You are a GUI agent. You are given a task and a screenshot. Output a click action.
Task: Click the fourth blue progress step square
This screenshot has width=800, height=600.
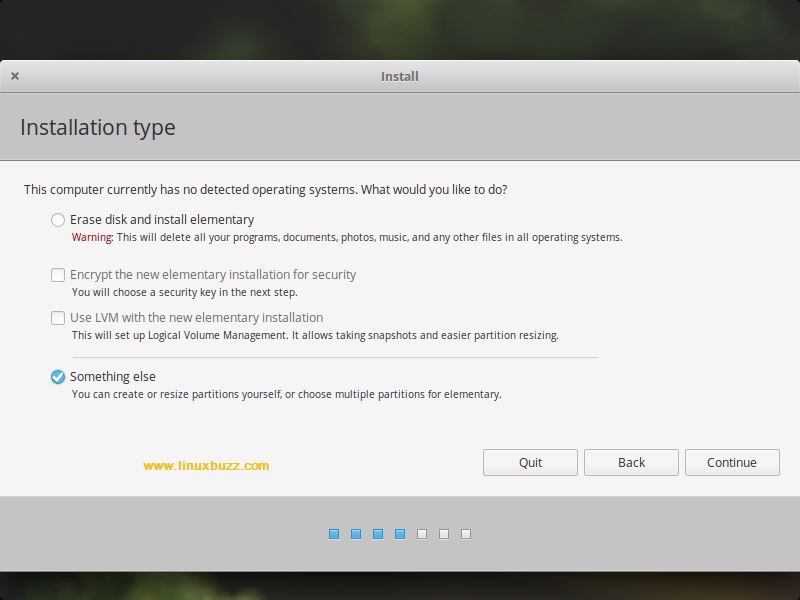click(399, 534)
